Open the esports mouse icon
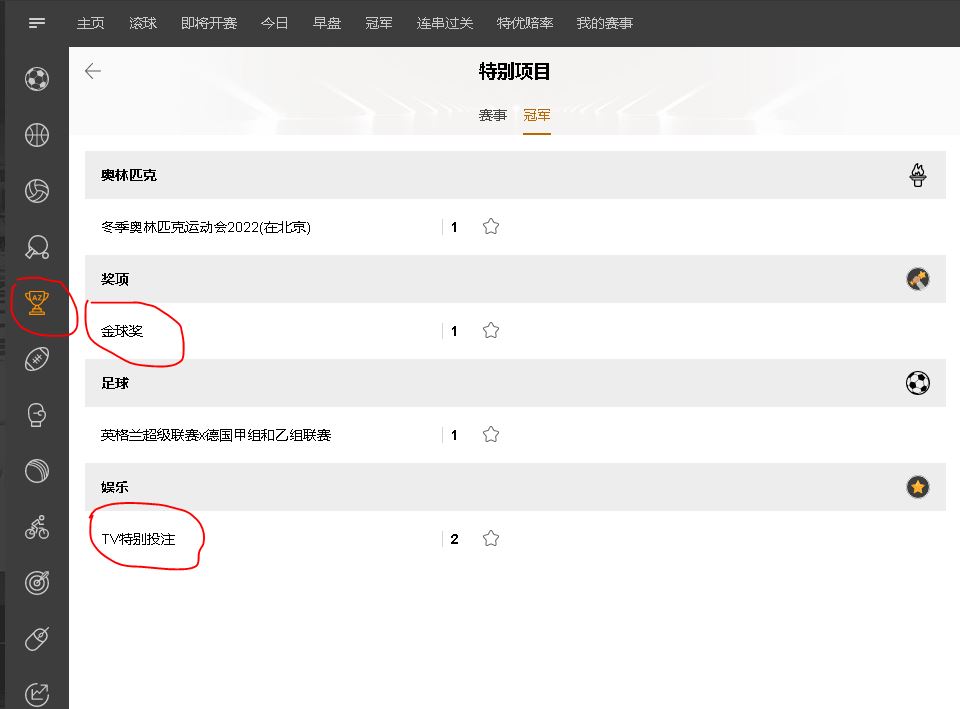 click(x=37, y=638)
